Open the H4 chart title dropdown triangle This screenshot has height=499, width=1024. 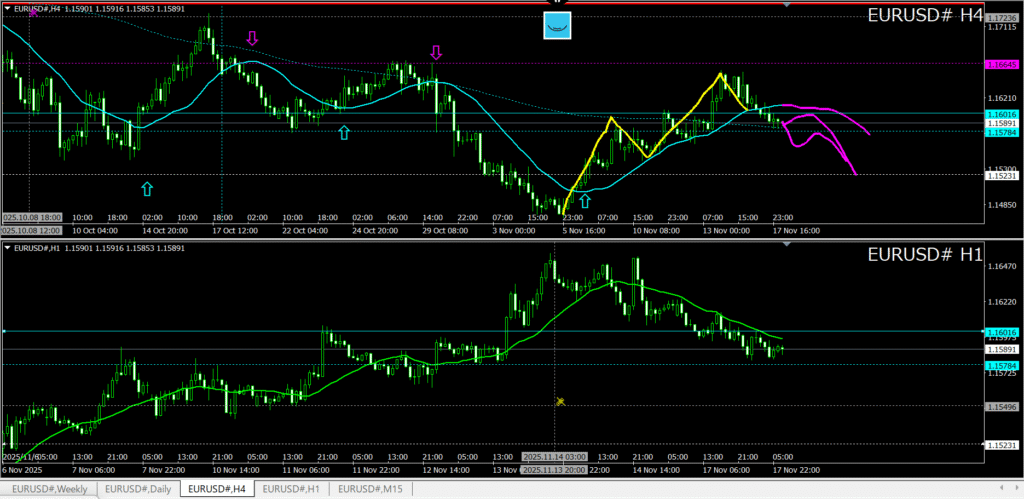tap(8, 9)
